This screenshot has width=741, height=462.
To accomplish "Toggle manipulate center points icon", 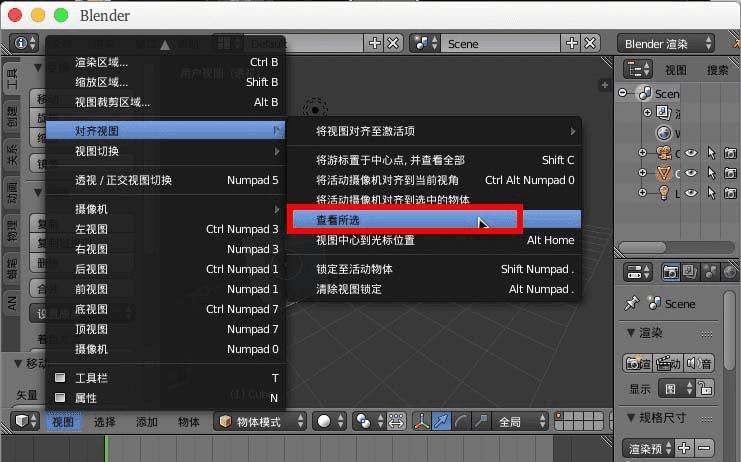I will point(396,420).
